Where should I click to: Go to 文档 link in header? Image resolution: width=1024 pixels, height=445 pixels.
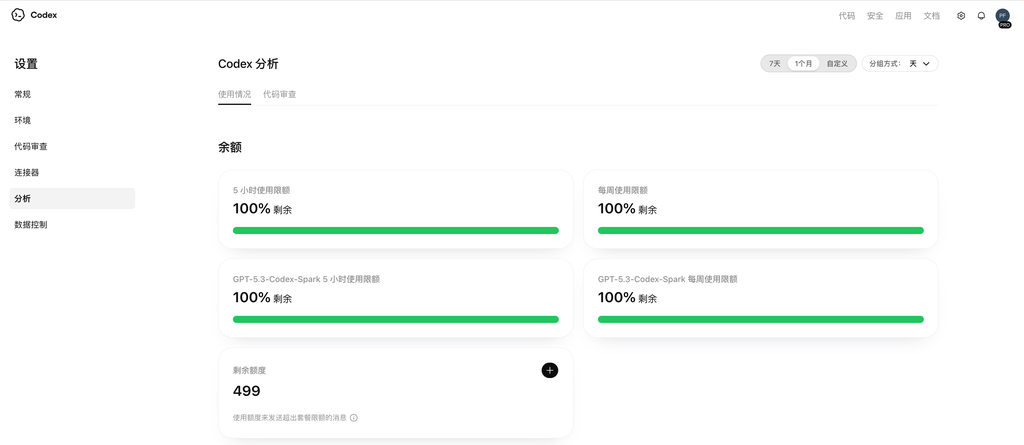coord(931,16)
